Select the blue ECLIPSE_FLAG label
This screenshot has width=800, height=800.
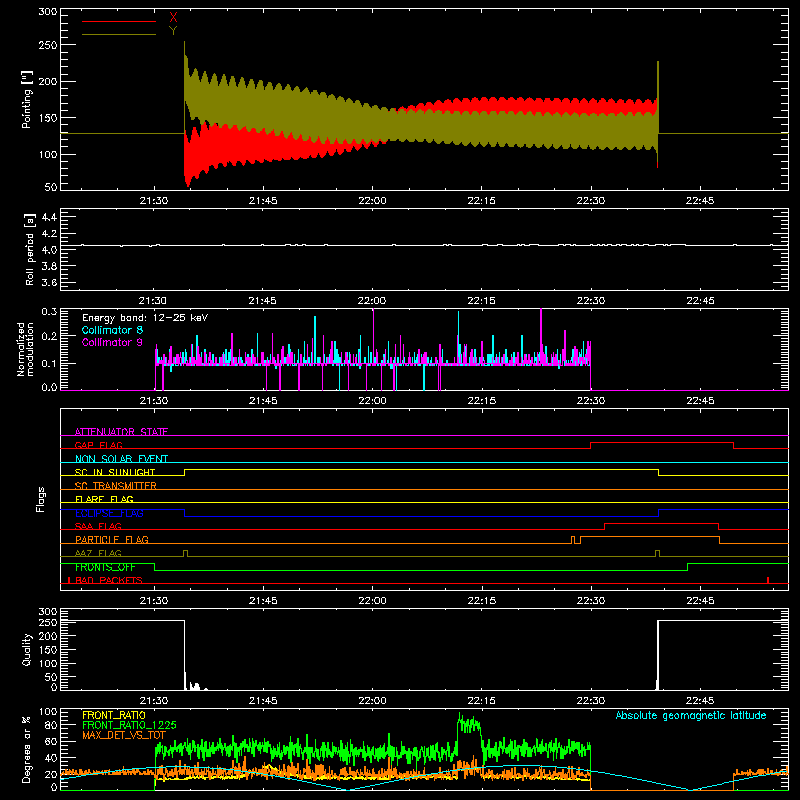click(x=109, y=513)
